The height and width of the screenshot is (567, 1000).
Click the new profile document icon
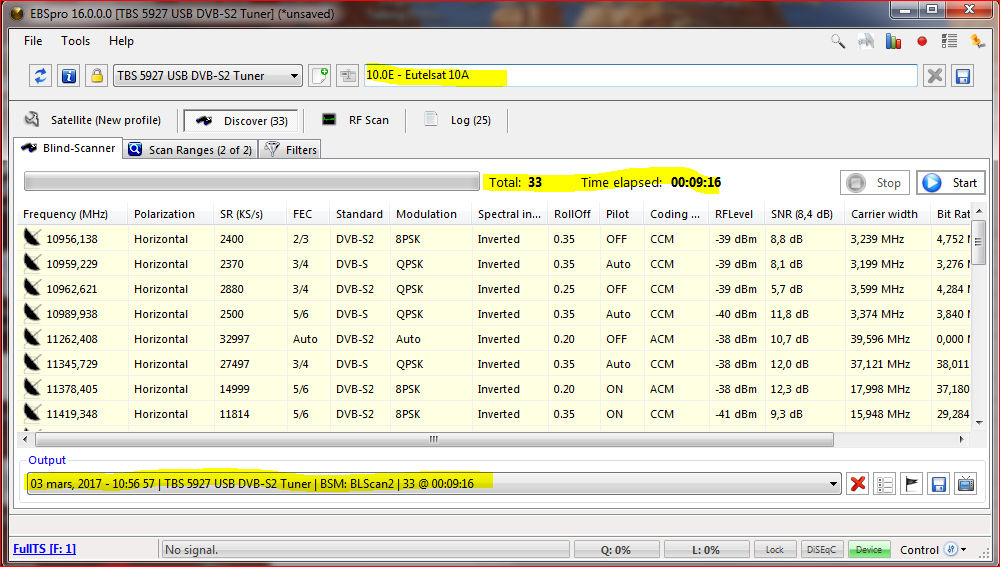click(x=319, y=76)
